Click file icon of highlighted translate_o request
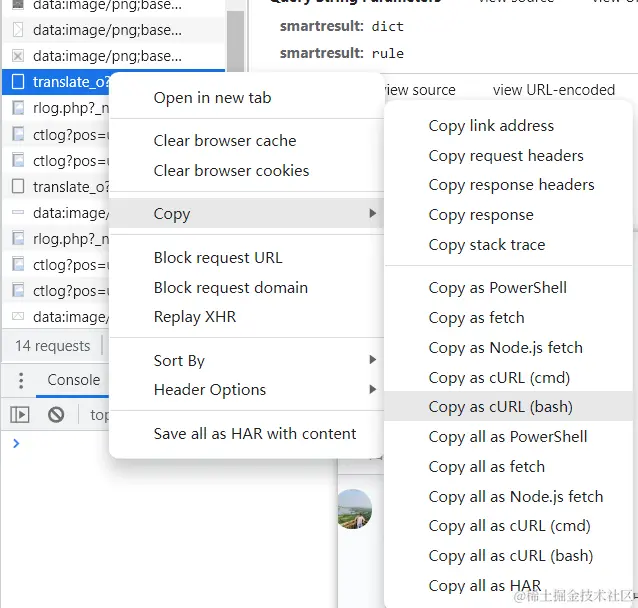 click(18, 82)
